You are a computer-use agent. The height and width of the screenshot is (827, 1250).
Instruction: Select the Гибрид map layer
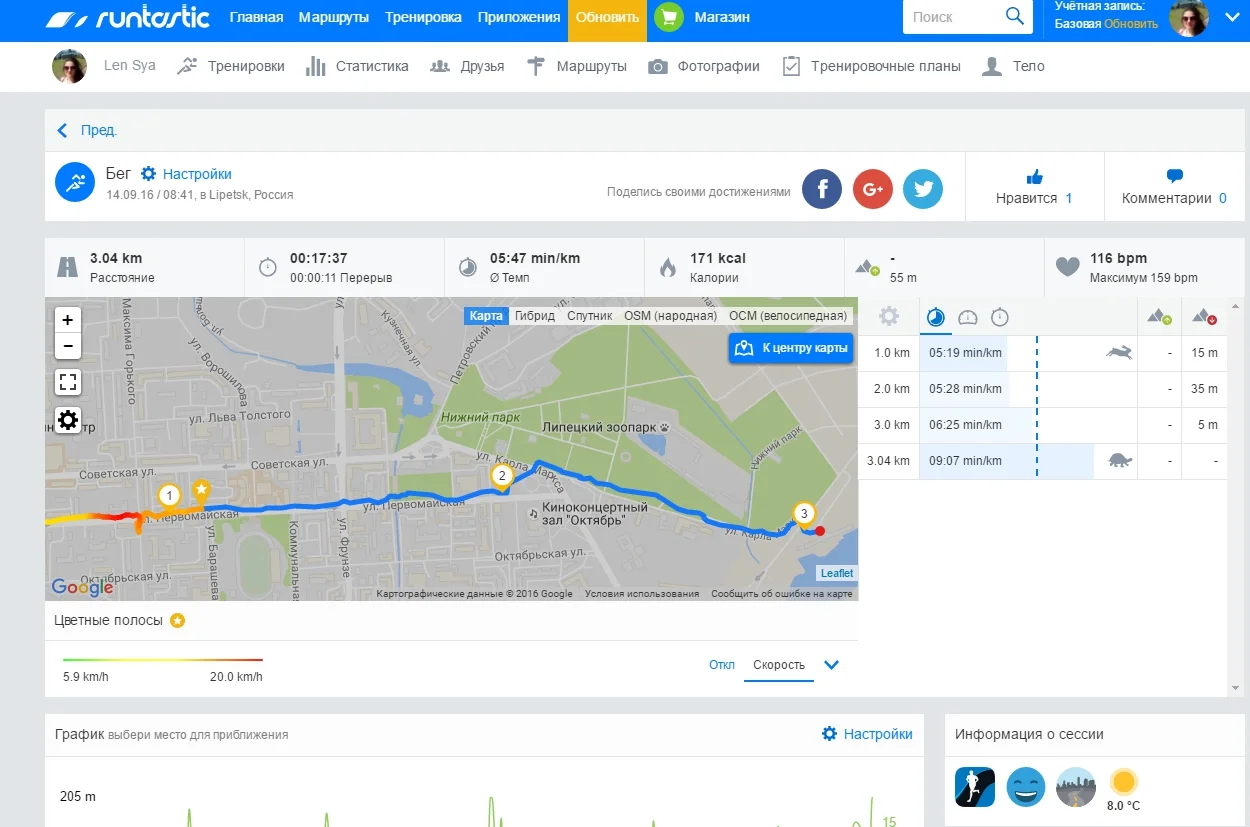[x=535, y=316]
